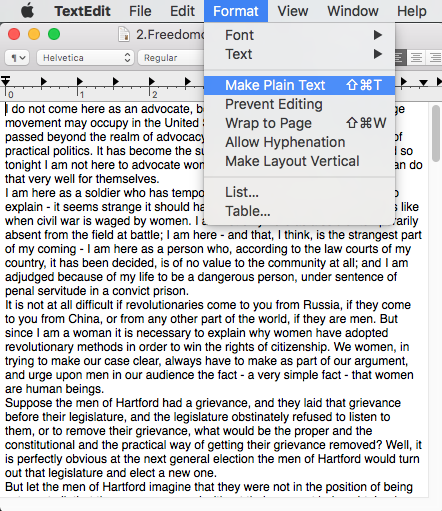Click the tab stop marker at inch 1
Viewport: 442px width, 511px height.
[80, 81]
